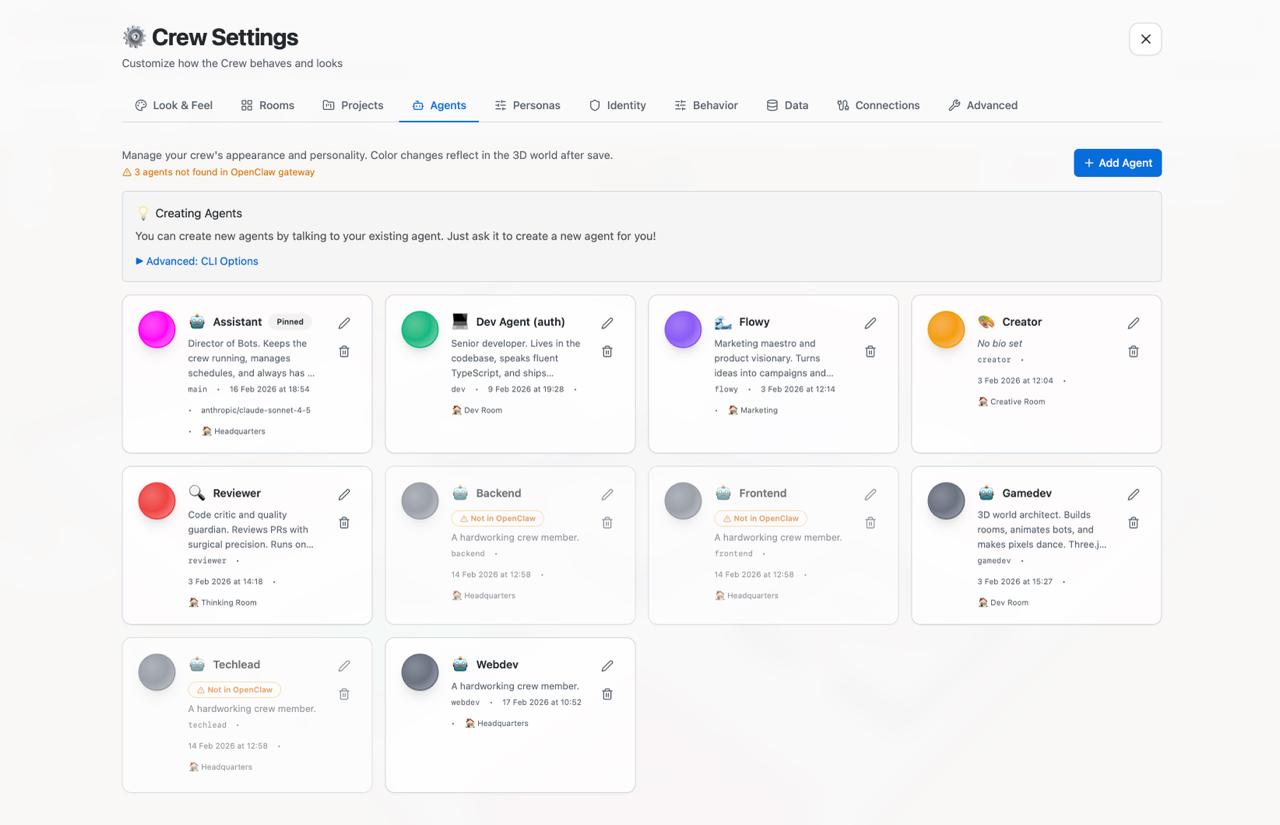Click the edit pencil on the Webdev card
Image resolution: width=1280 pixels, height=825 pixels.
(607, 665)
